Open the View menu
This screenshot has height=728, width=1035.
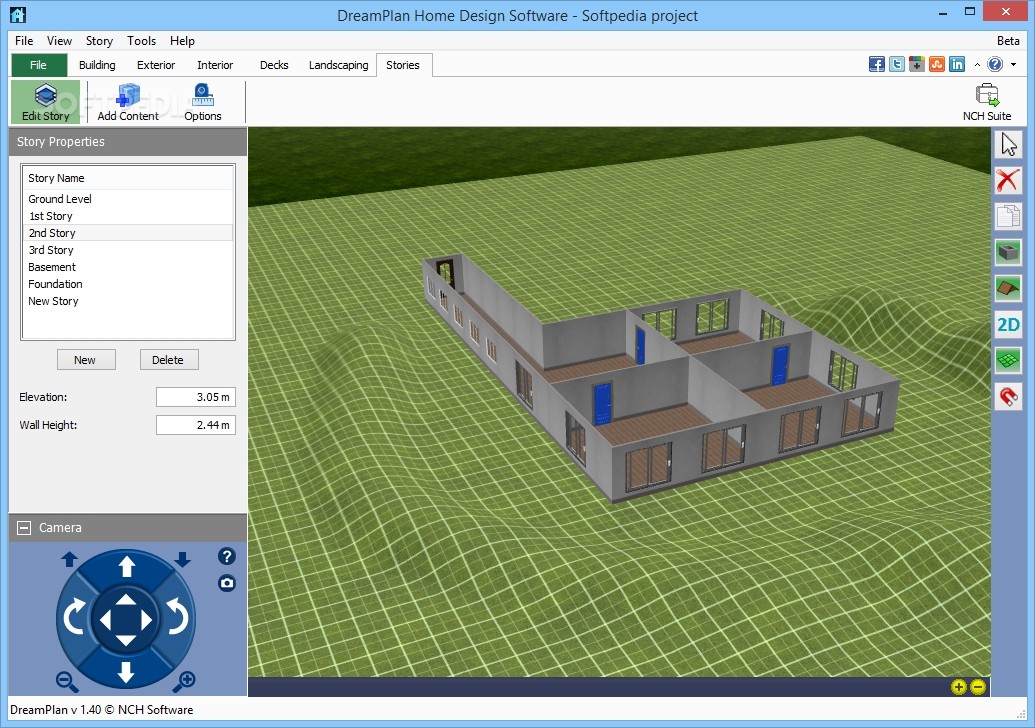59,41
